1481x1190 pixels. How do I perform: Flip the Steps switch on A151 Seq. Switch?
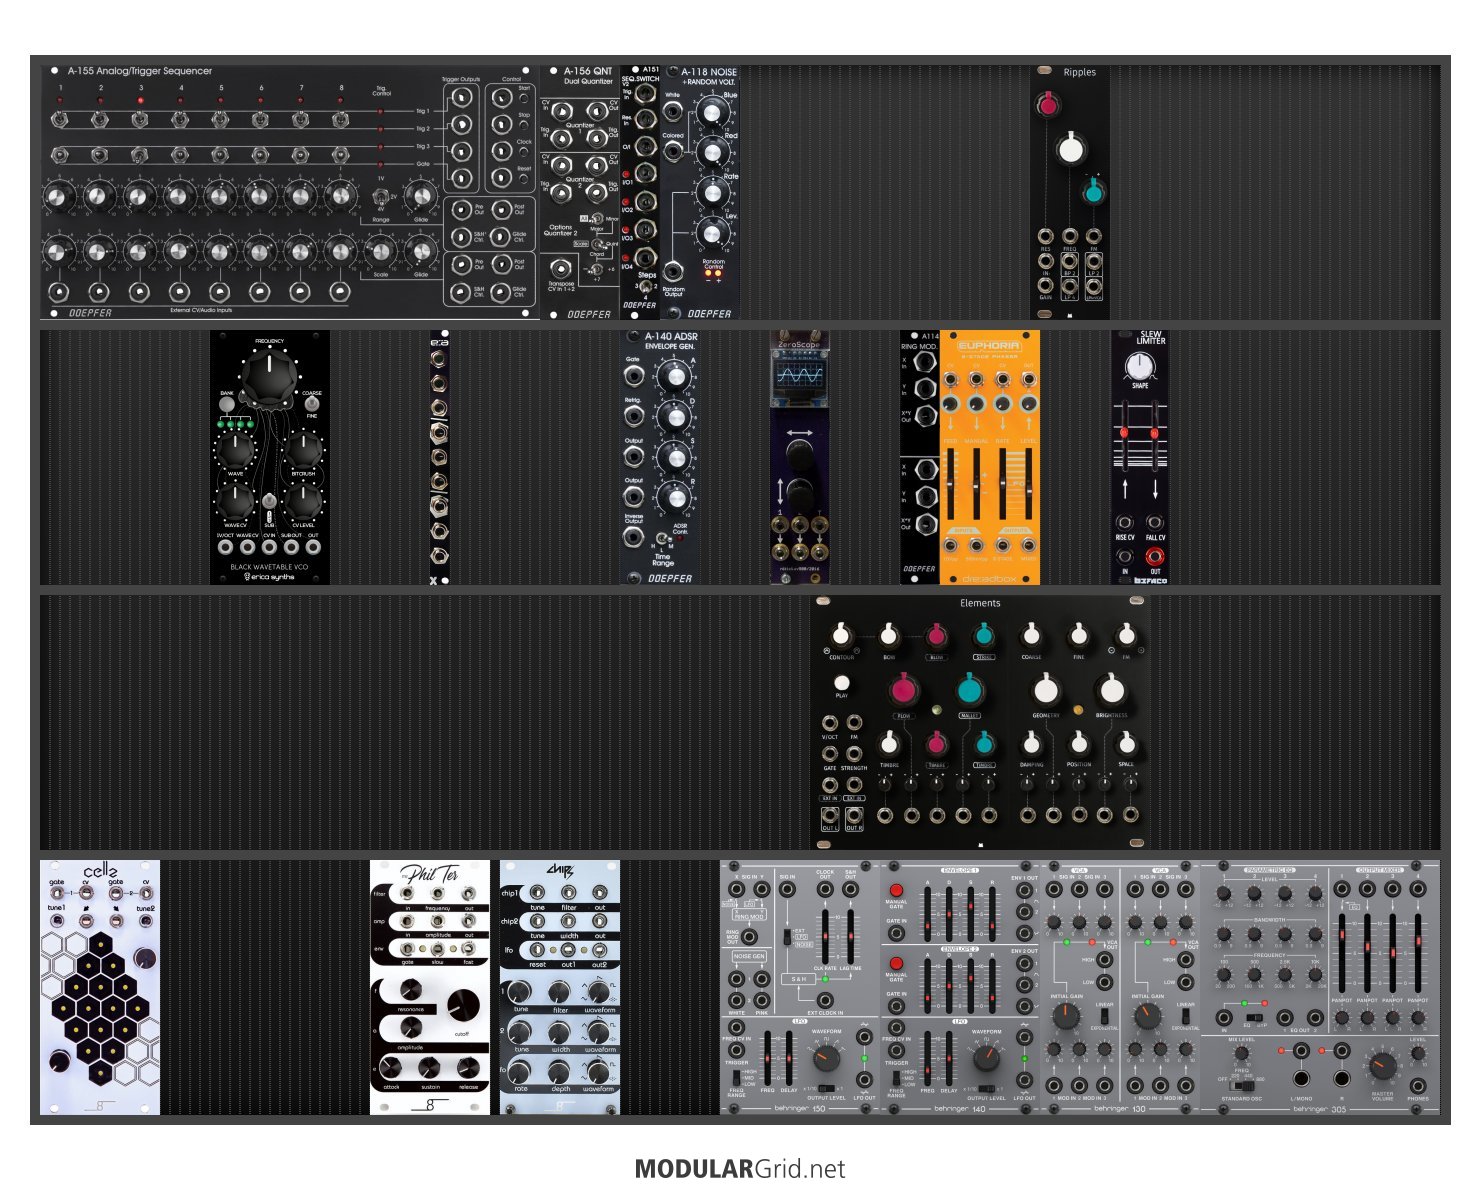click(647, 286)
